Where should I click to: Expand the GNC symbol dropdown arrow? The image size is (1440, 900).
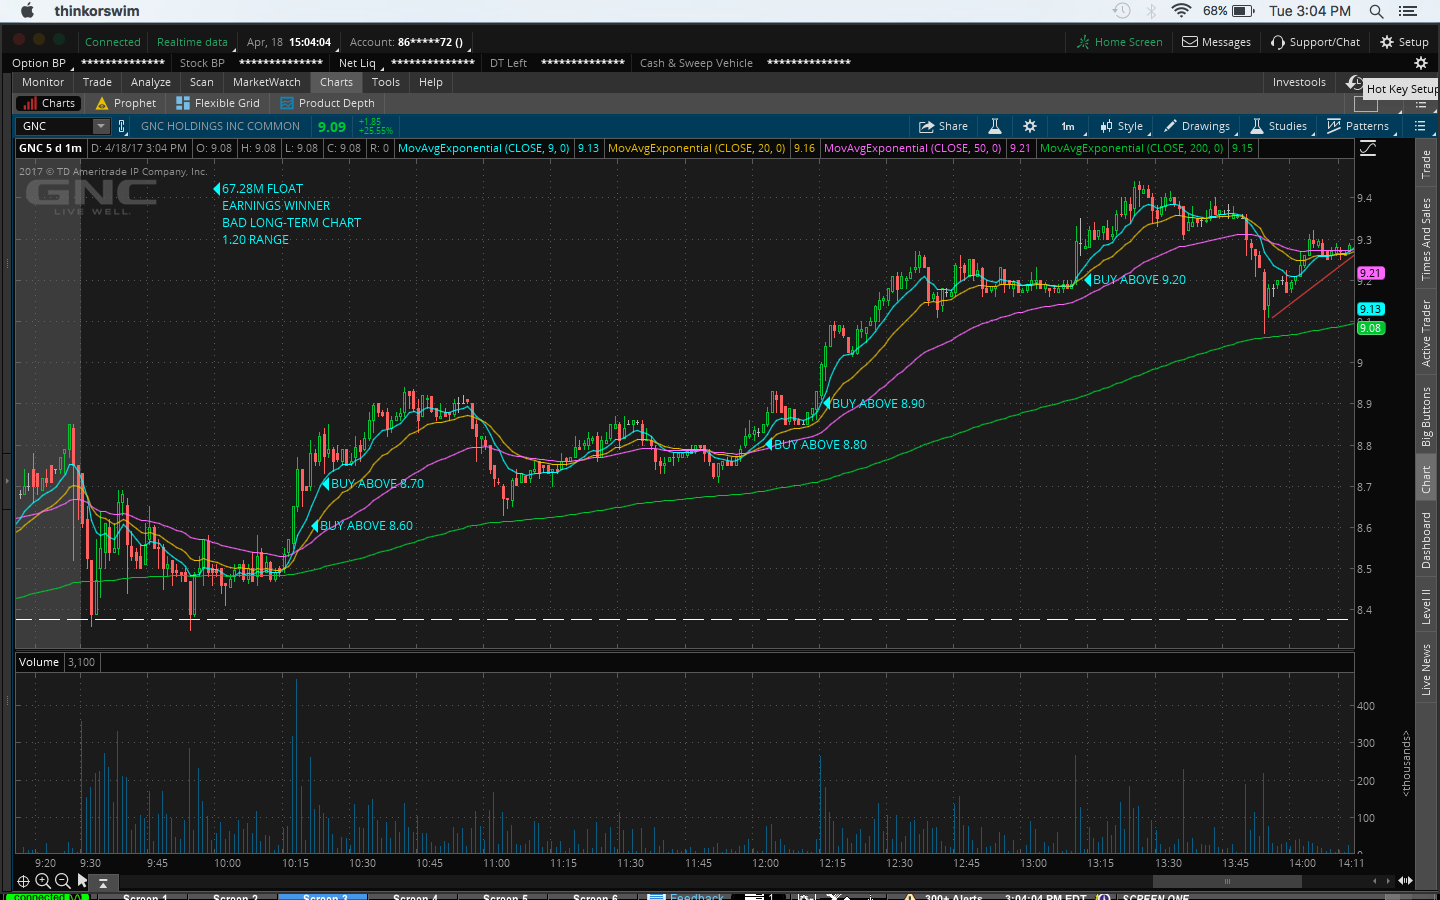(x=100, y=126)
